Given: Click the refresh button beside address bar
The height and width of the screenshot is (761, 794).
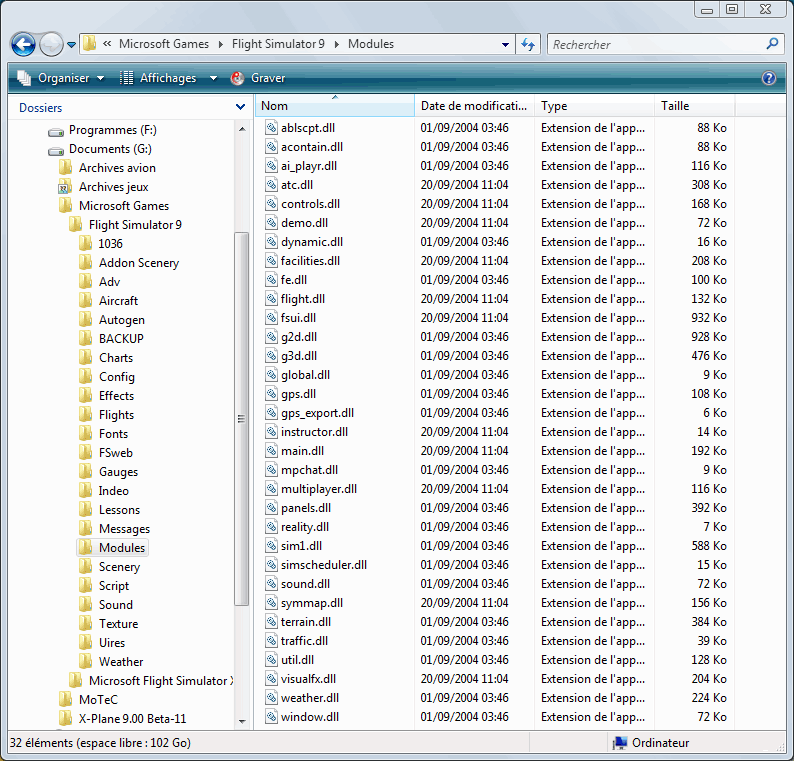Looking at the screenshot, I should [529, 44].
